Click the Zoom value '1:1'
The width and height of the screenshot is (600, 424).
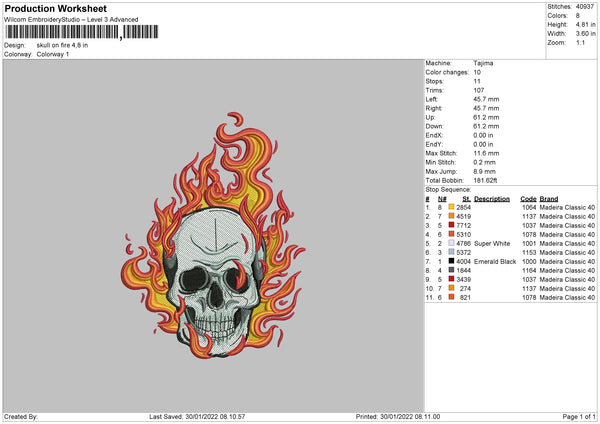[580, 42]
